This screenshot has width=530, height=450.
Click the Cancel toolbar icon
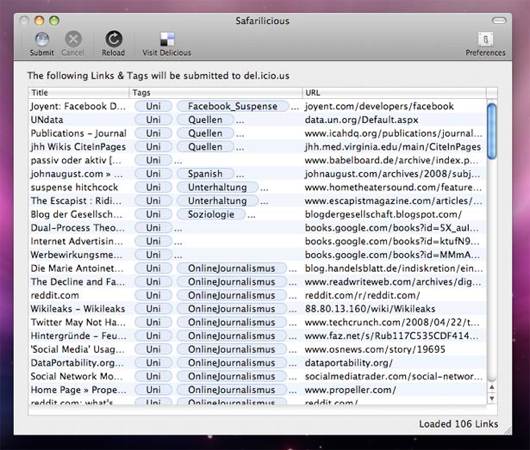click(73, 39)
